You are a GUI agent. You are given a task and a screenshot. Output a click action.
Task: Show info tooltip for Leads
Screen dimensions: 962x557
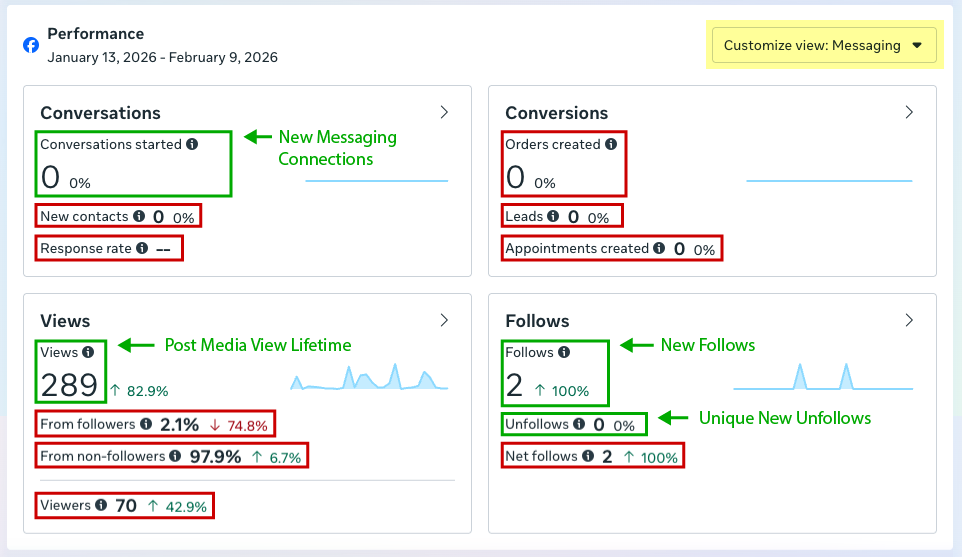tap(553, 216)
